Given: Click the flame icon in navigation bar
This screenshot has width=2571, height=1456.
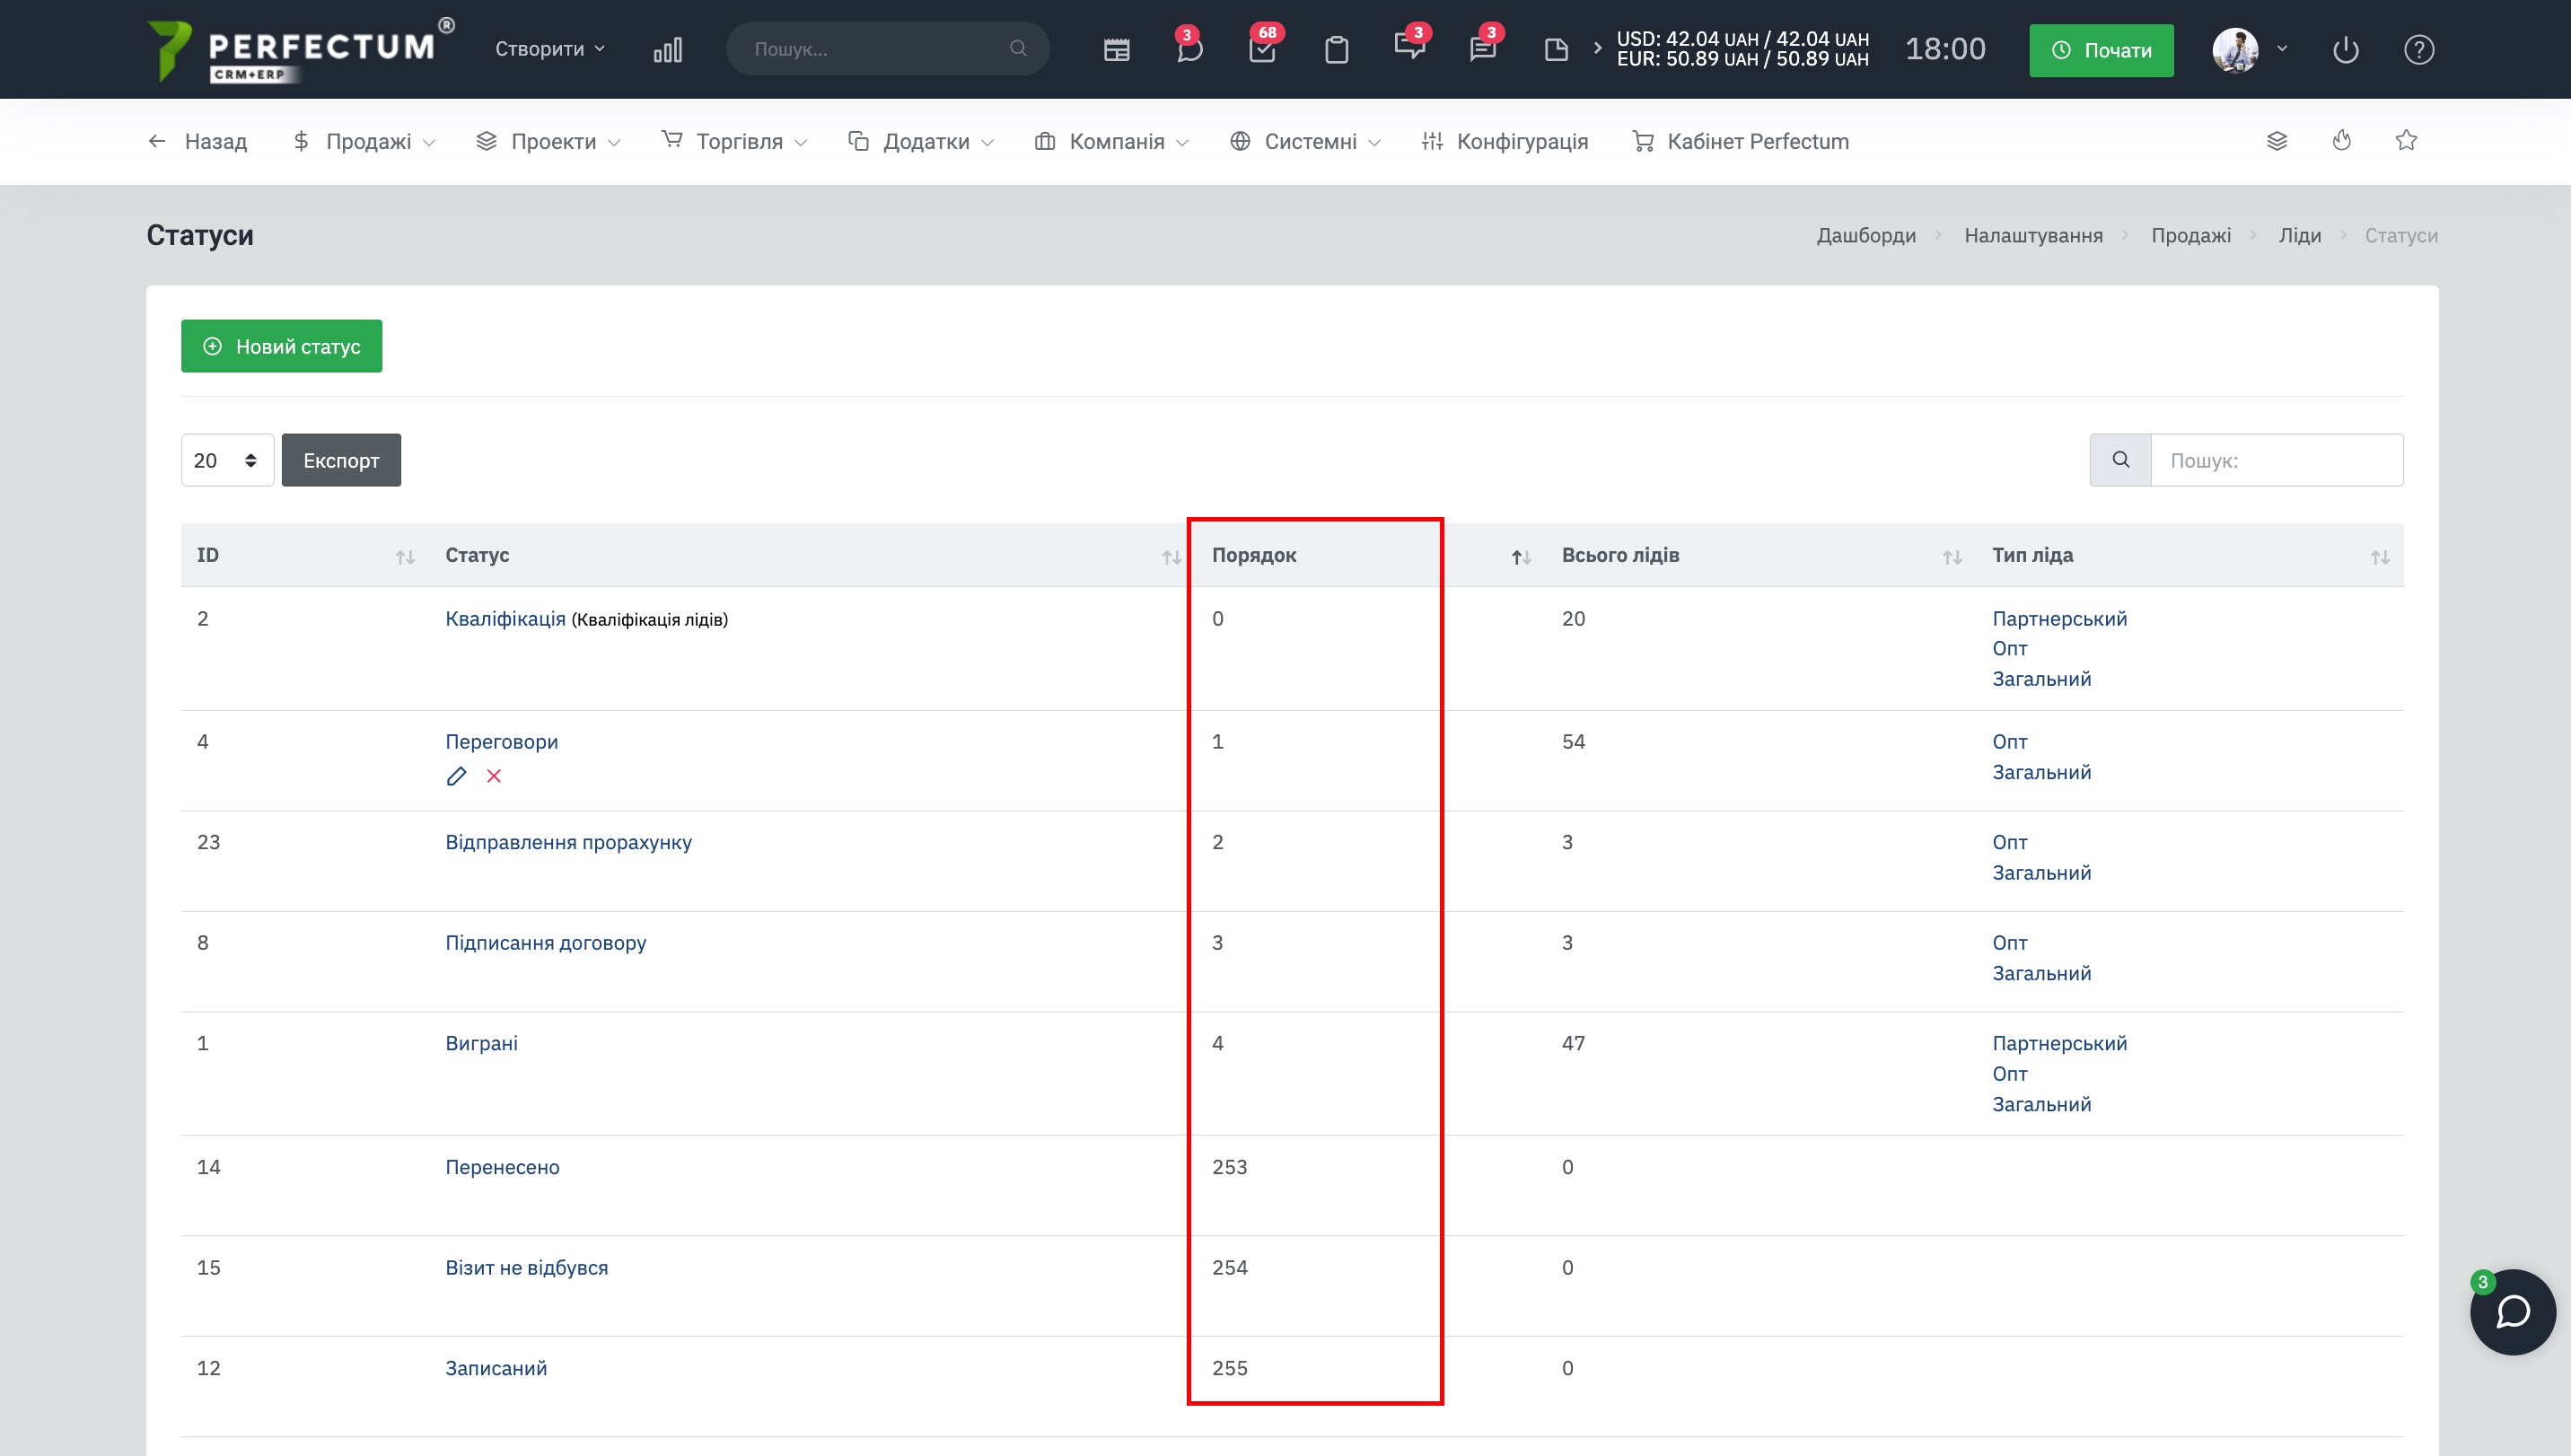Looking at the screenshot, I should [x=2341, y=140].
